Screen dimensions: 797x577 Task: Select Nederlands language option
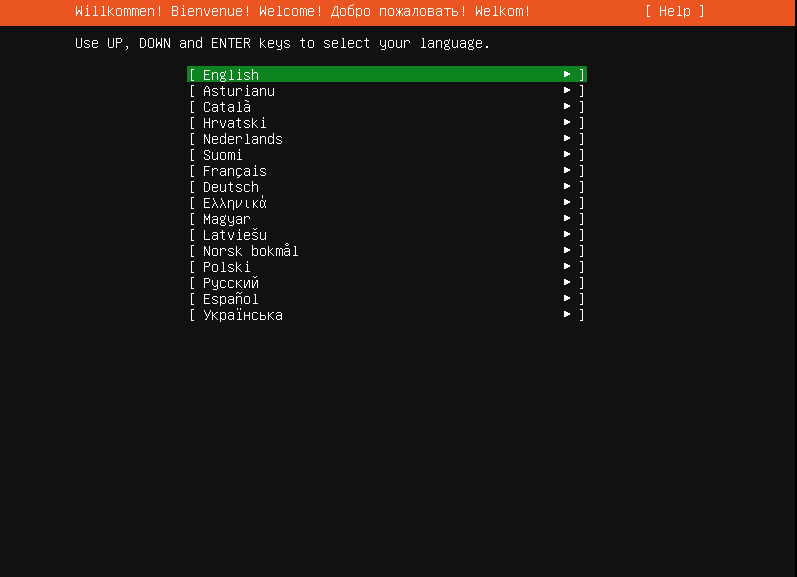point(387,138)
